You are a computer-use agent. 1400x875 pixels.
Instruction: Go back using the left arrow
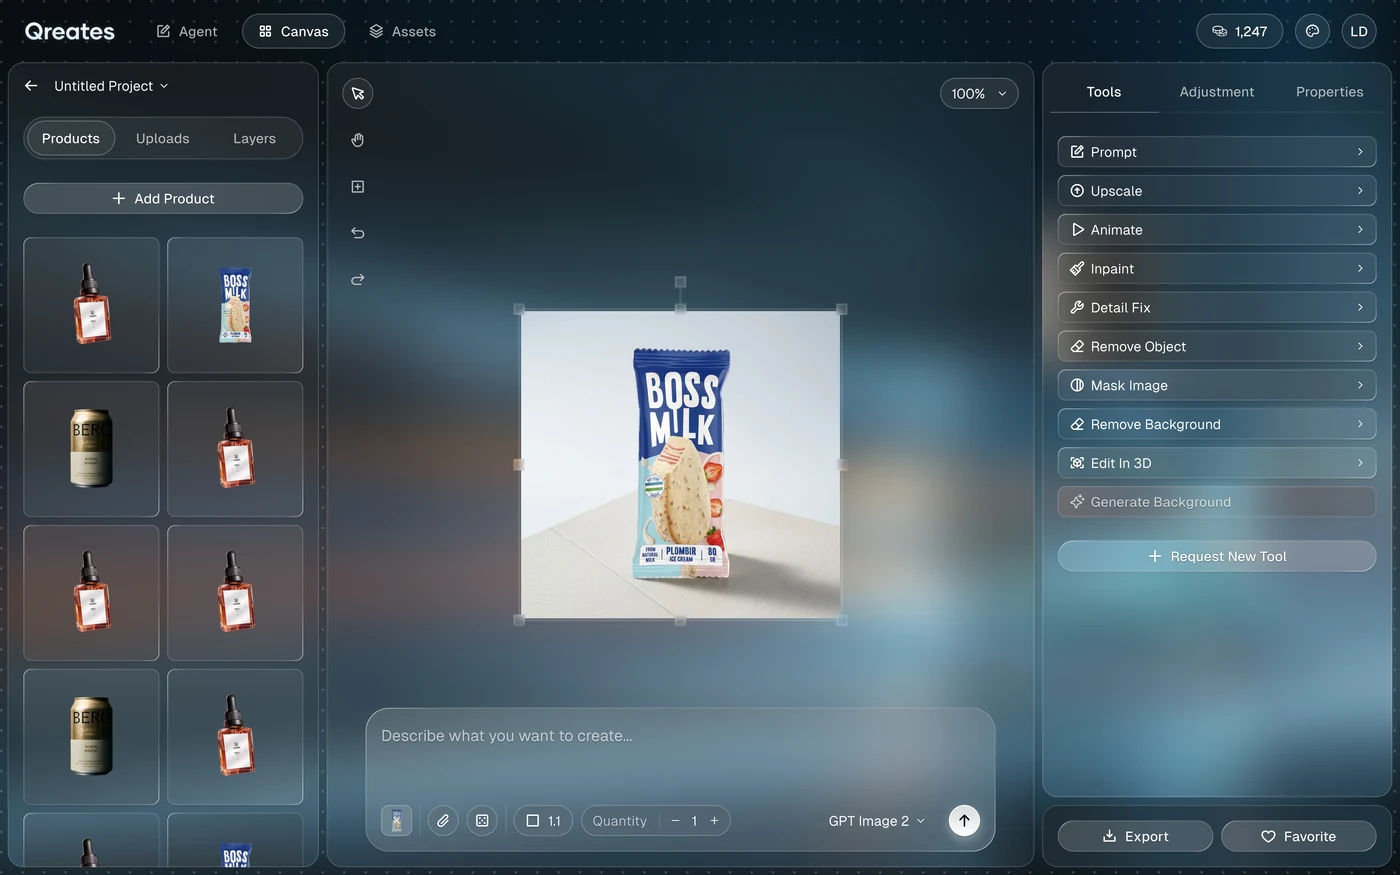pos(31,86)
